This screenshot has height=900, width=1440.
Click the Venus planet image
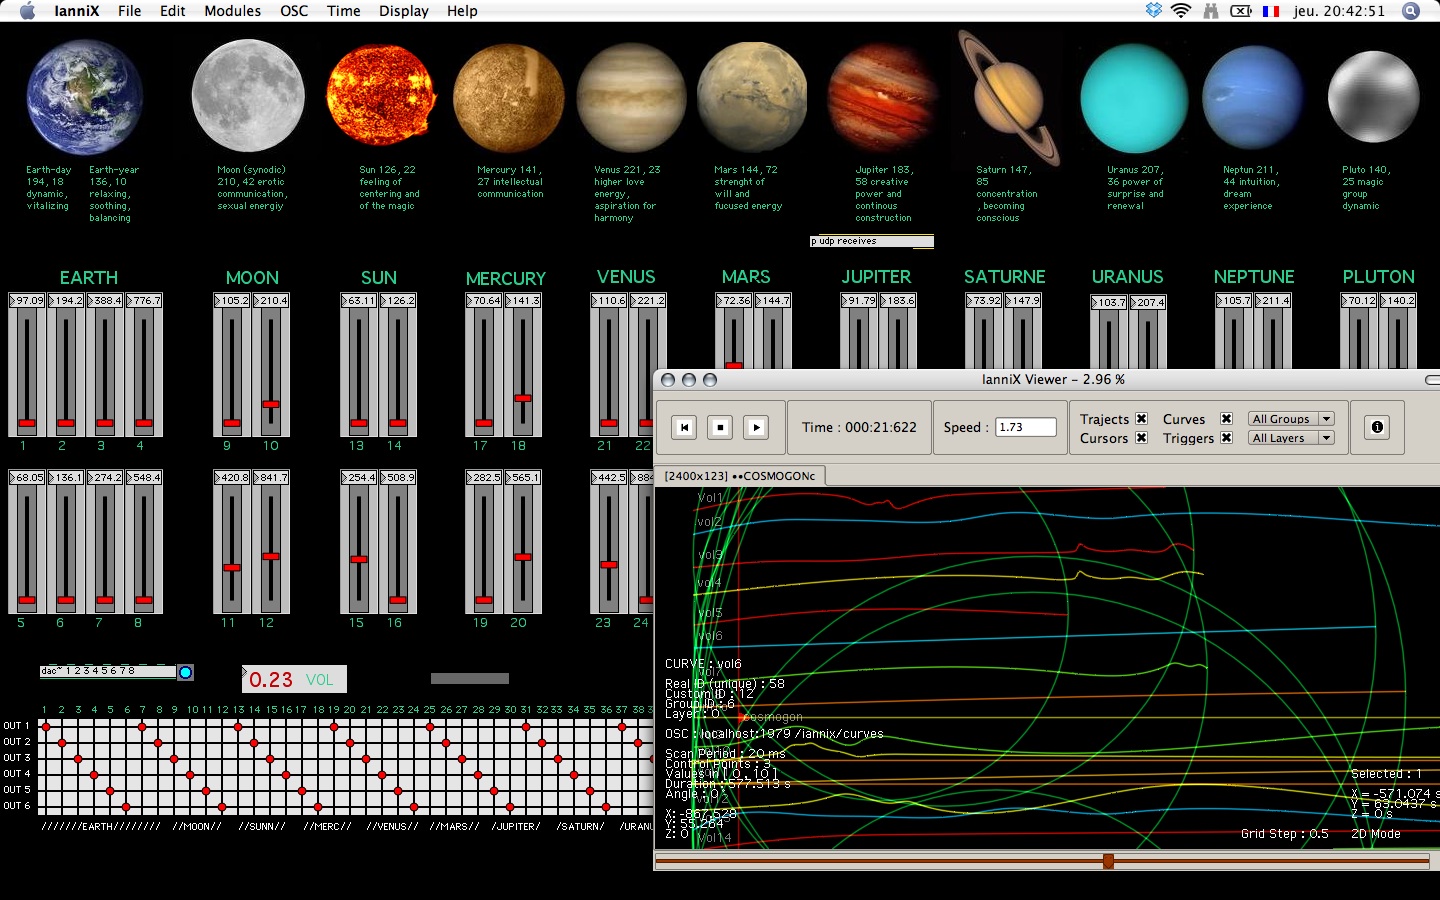[631, 98]
